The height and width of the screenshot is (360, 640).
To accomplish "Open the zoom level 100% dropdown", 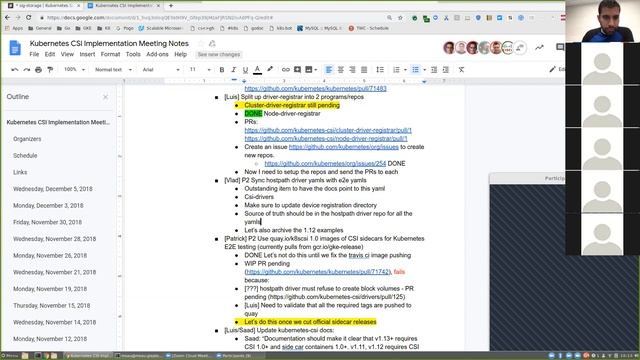I will pyautogui.click(x=75, y=70).
